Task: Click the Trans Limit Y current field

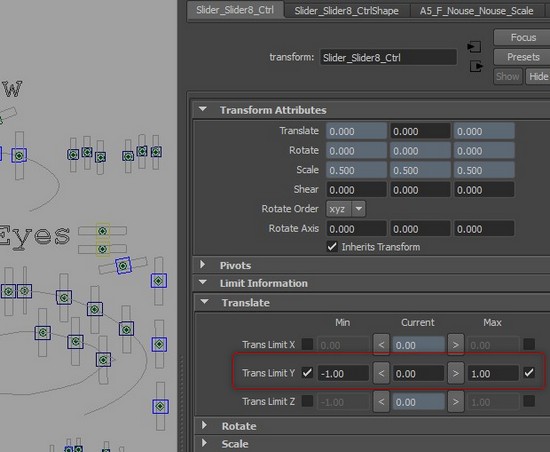Action: point(418,374)
